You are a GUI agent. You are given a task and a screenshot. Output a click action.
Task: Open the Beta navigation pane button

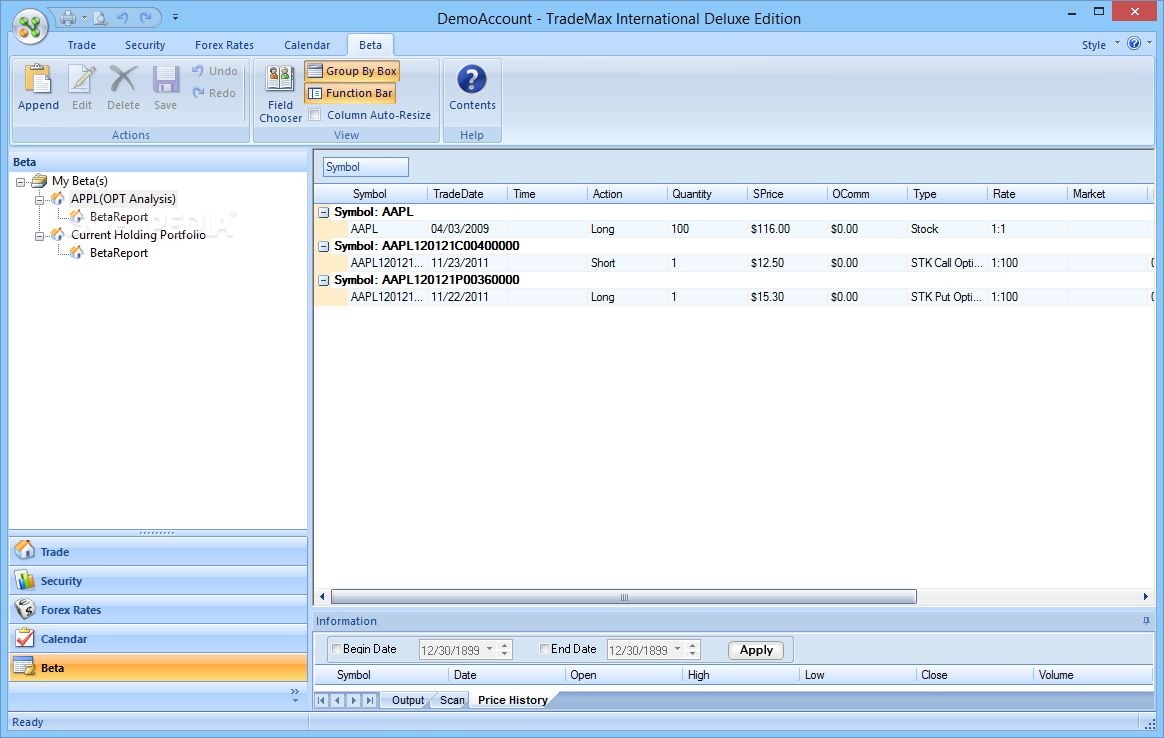pos(158,667)
